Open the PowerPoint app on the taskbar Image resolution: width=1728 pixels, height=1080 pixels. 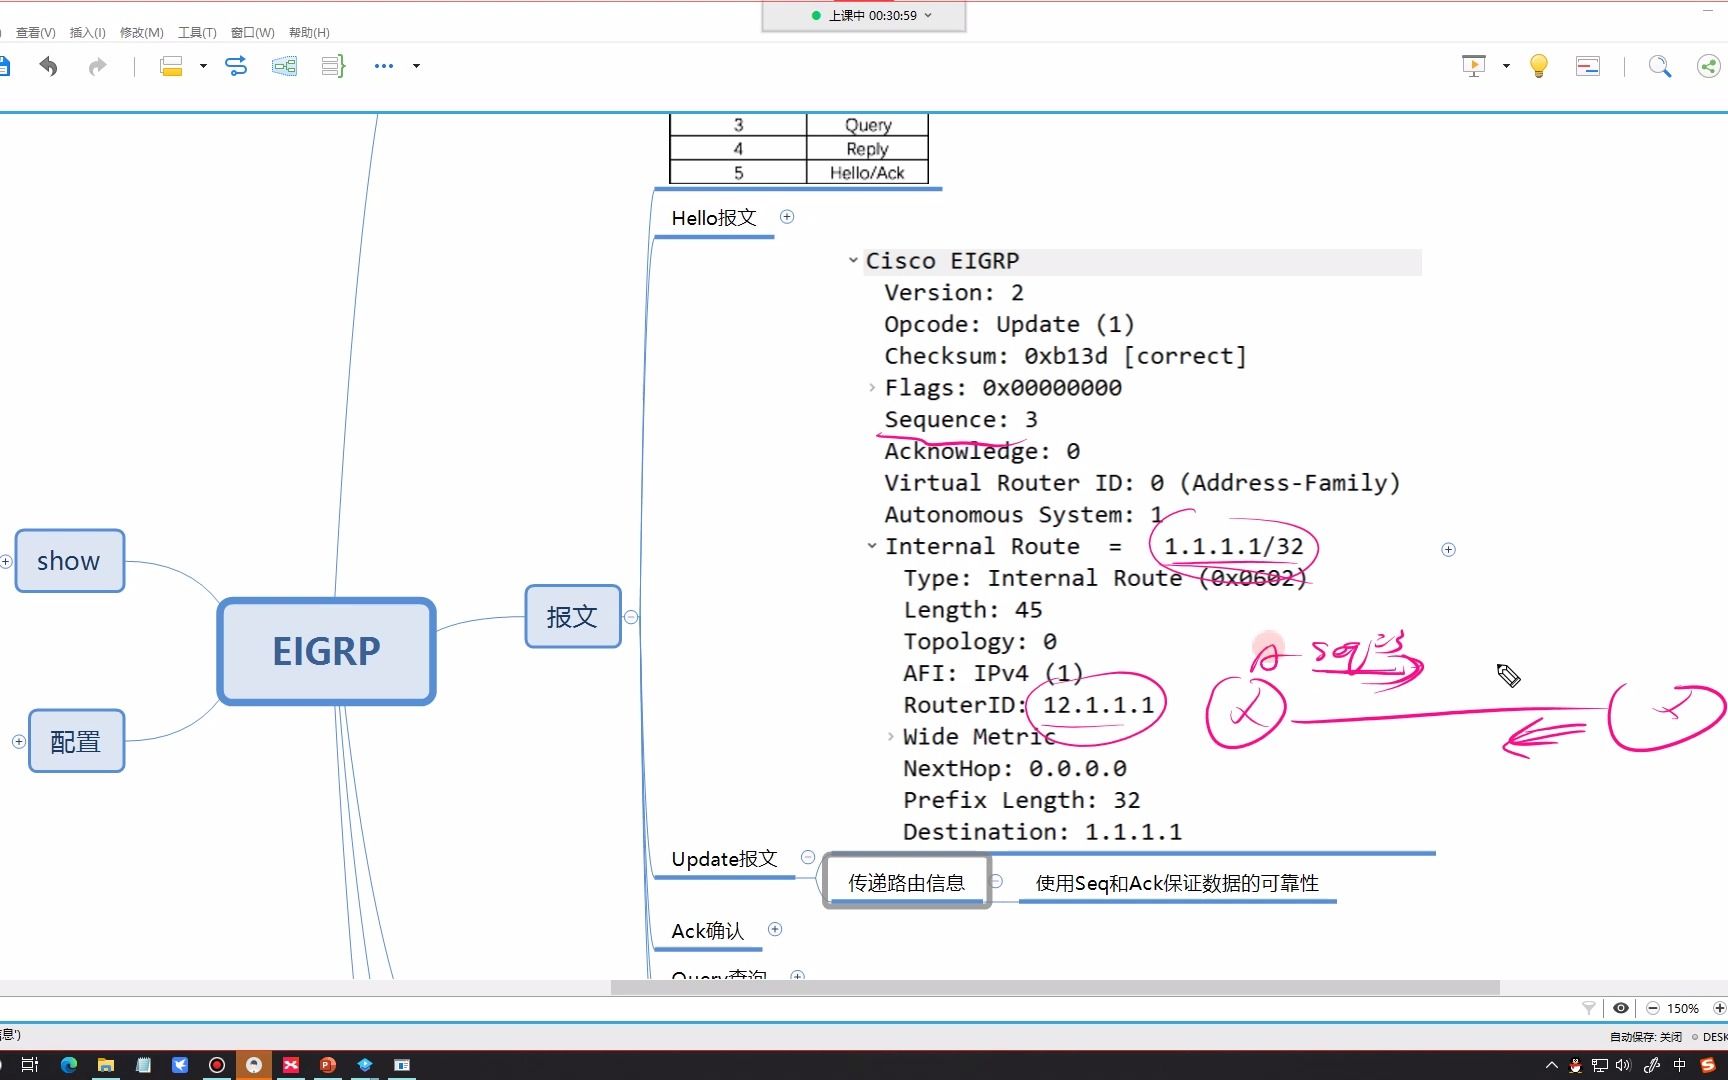pyautogui.click(x=327, y=1065)
